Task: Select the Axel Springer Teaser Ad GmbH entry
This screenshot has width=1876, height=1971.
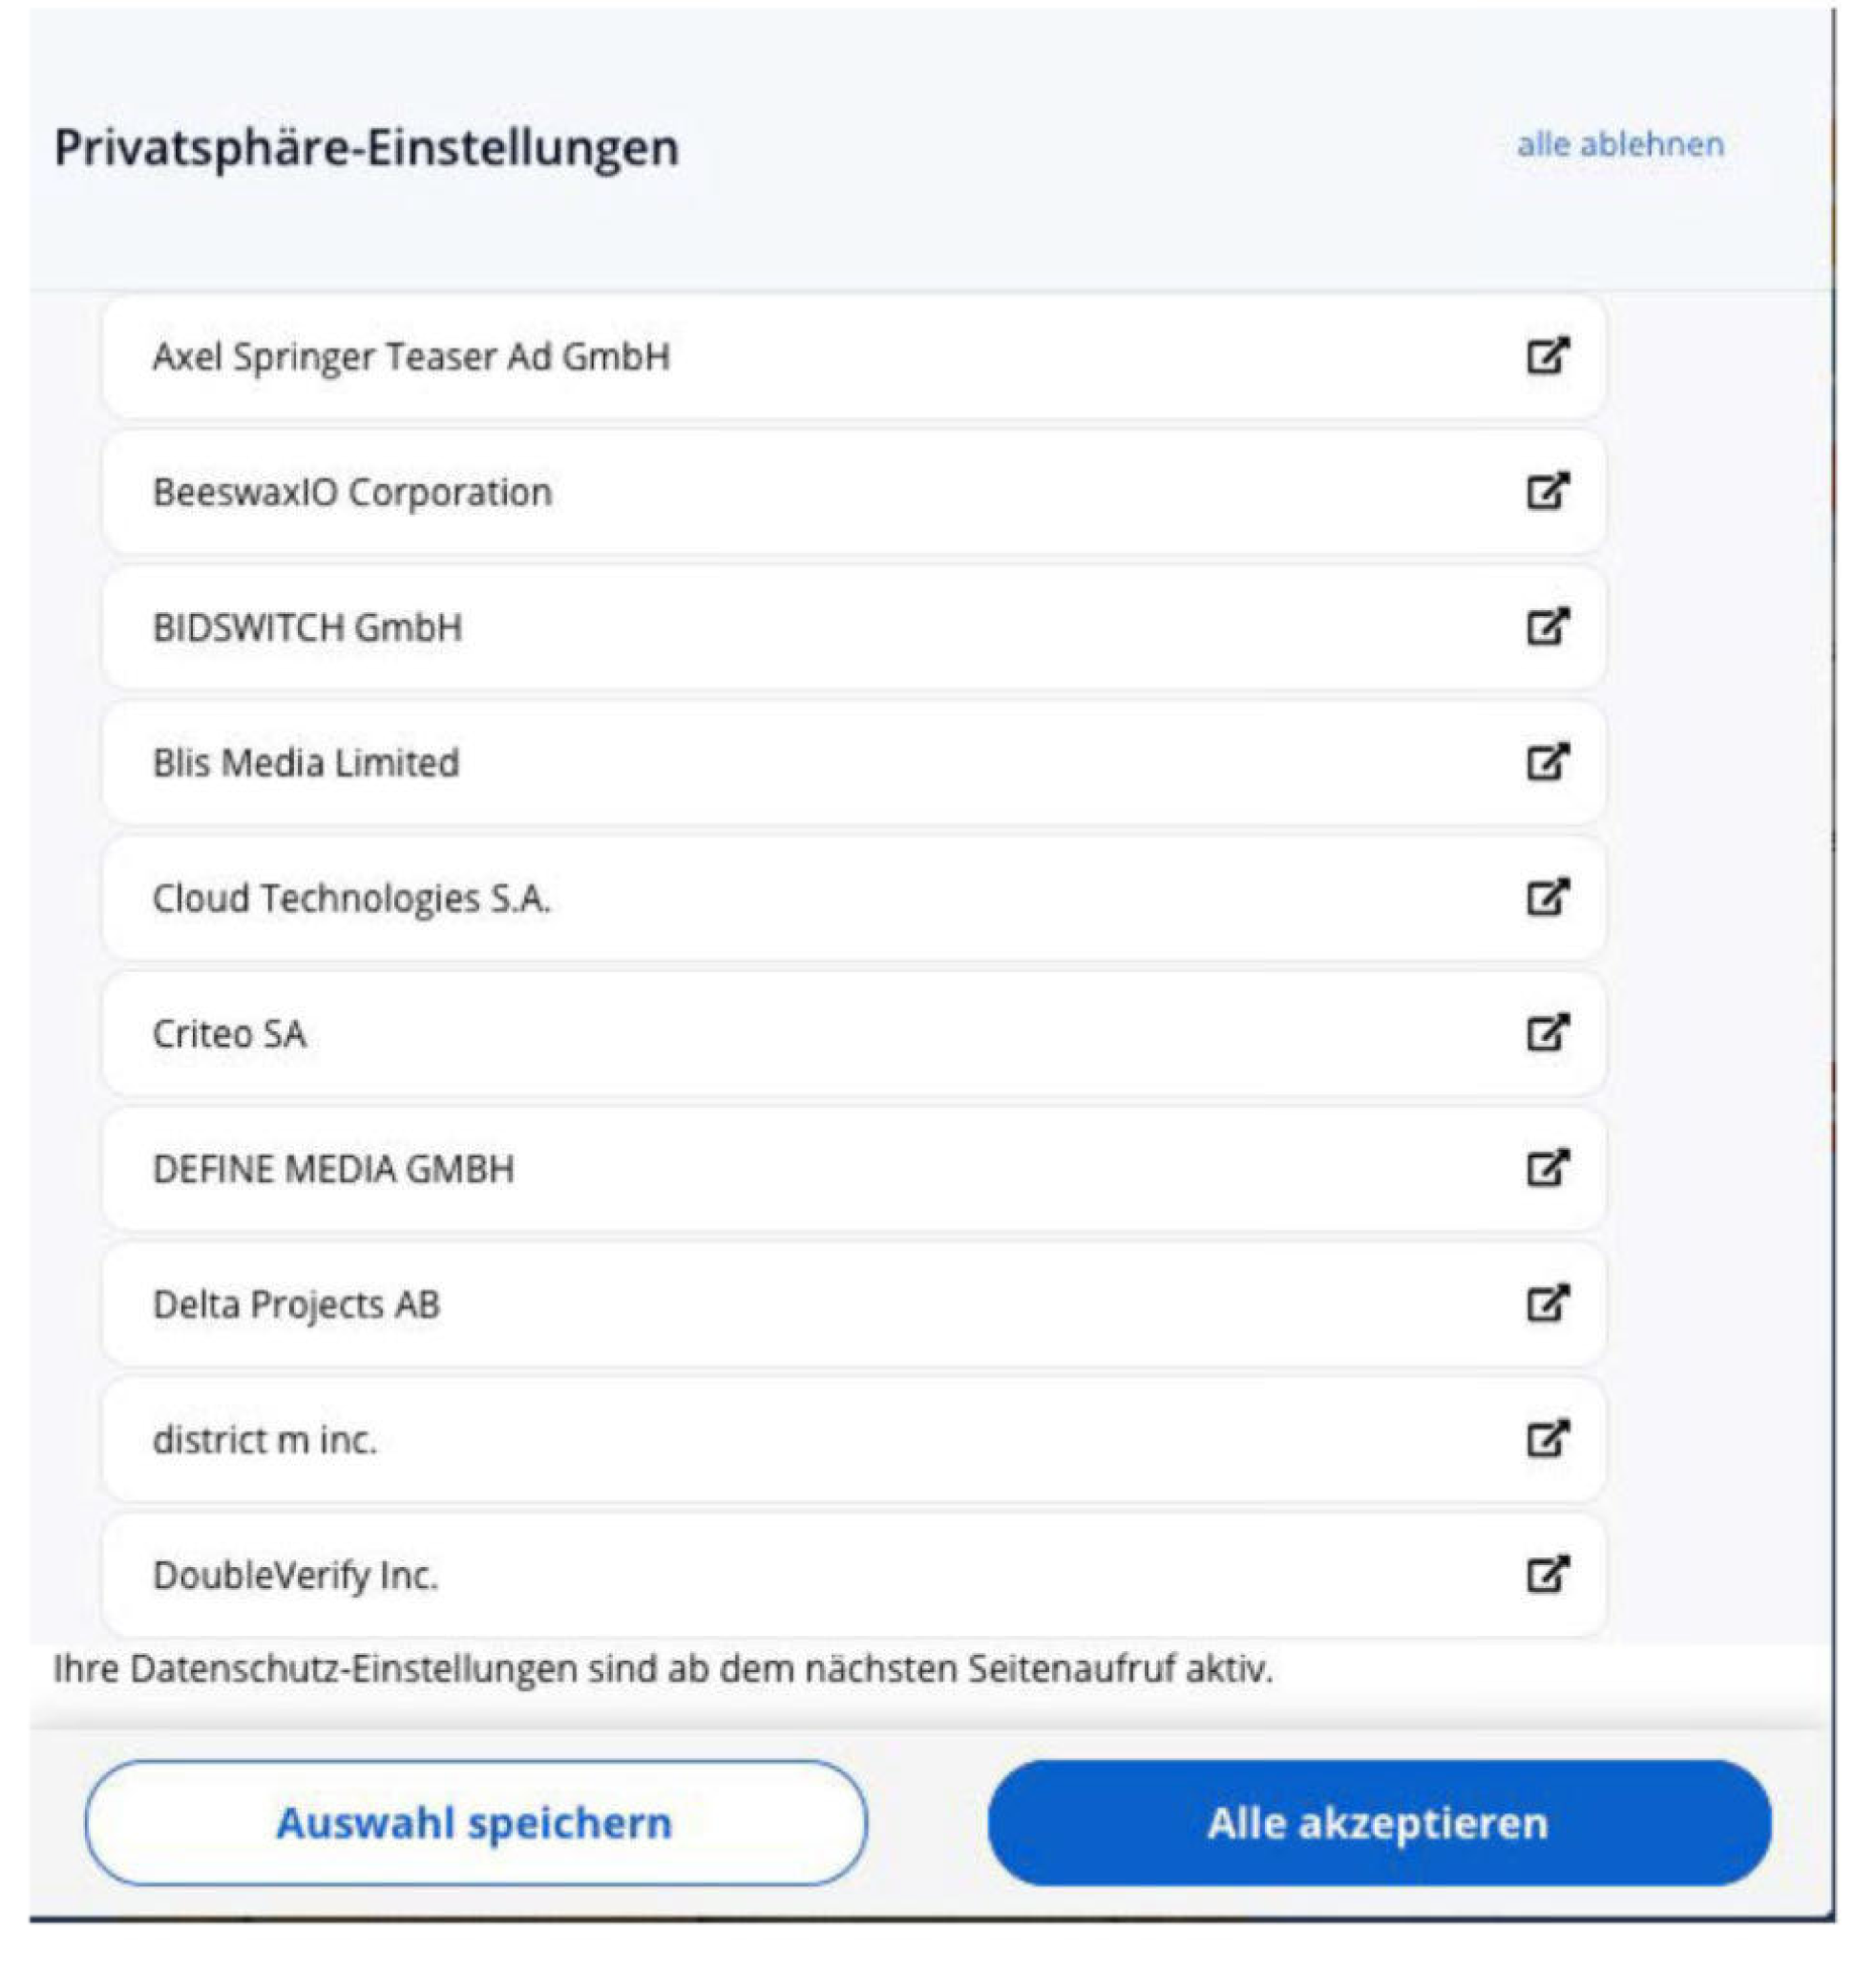Action: point(411,357)
